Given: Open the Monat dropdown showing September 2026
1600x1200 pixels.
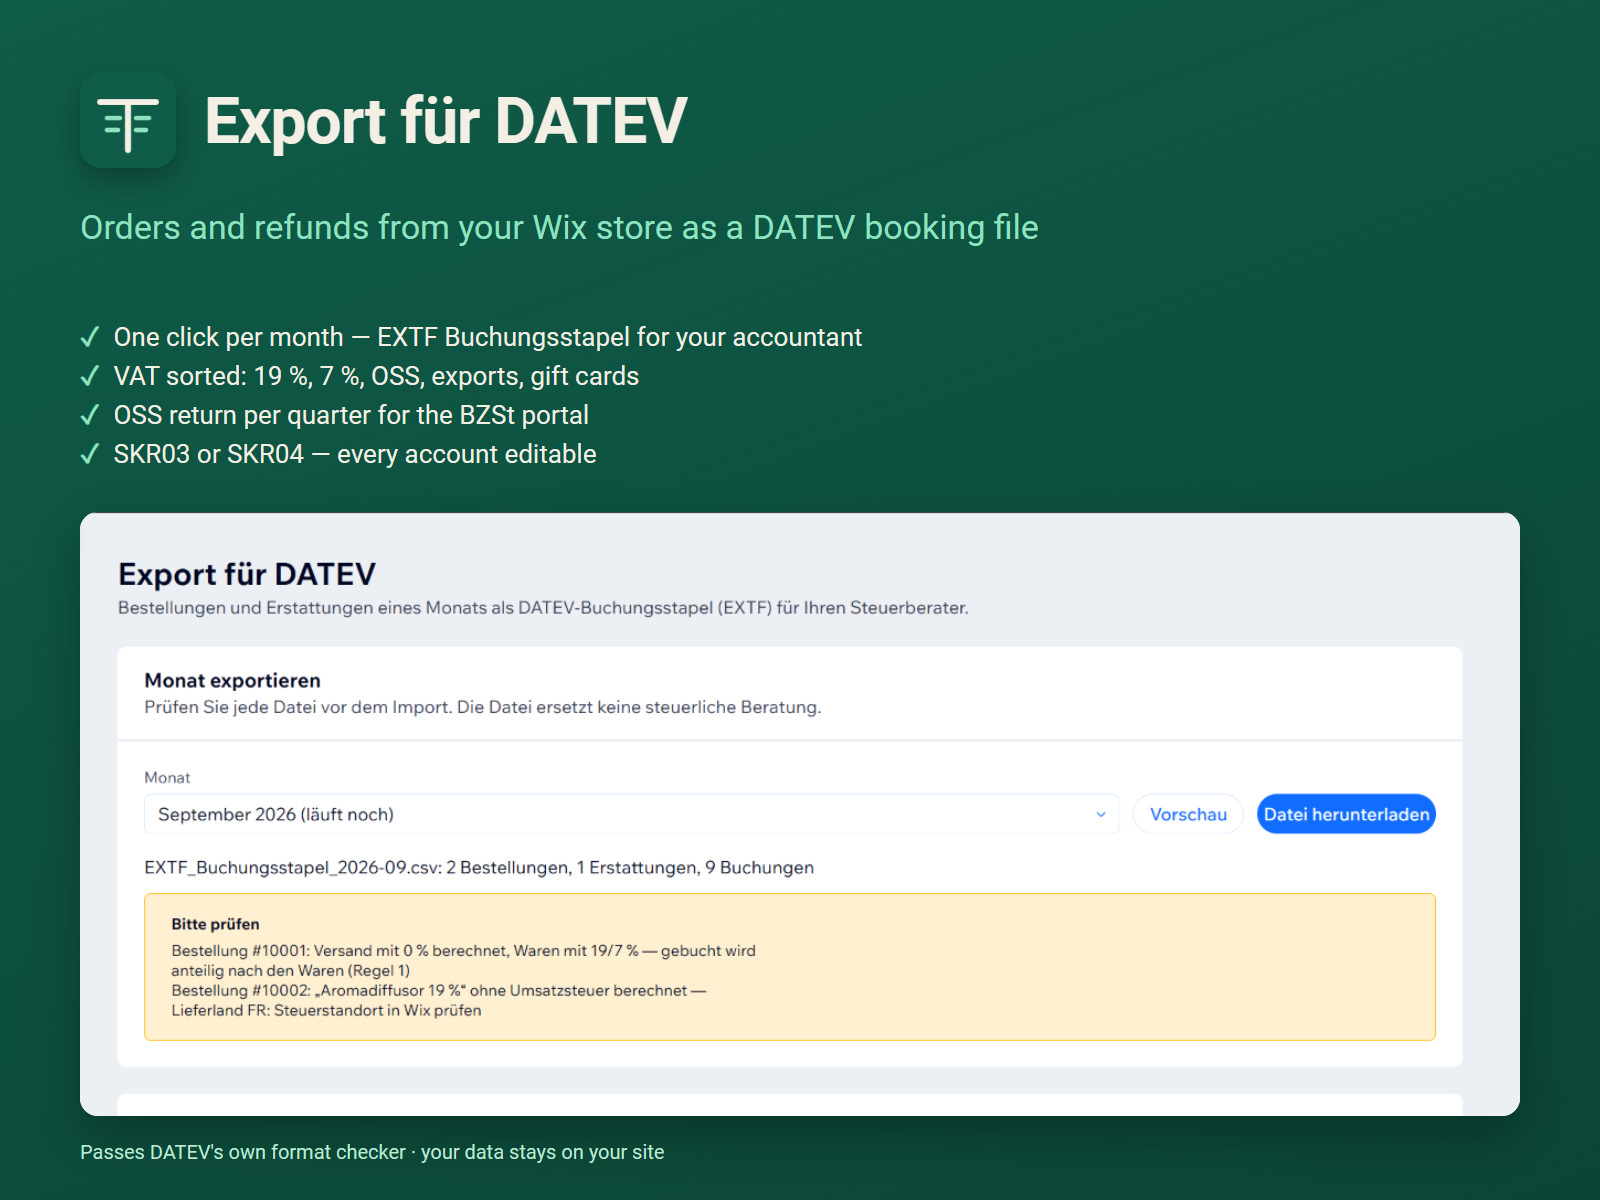Looking at the screenshot, I should point(631,814).
